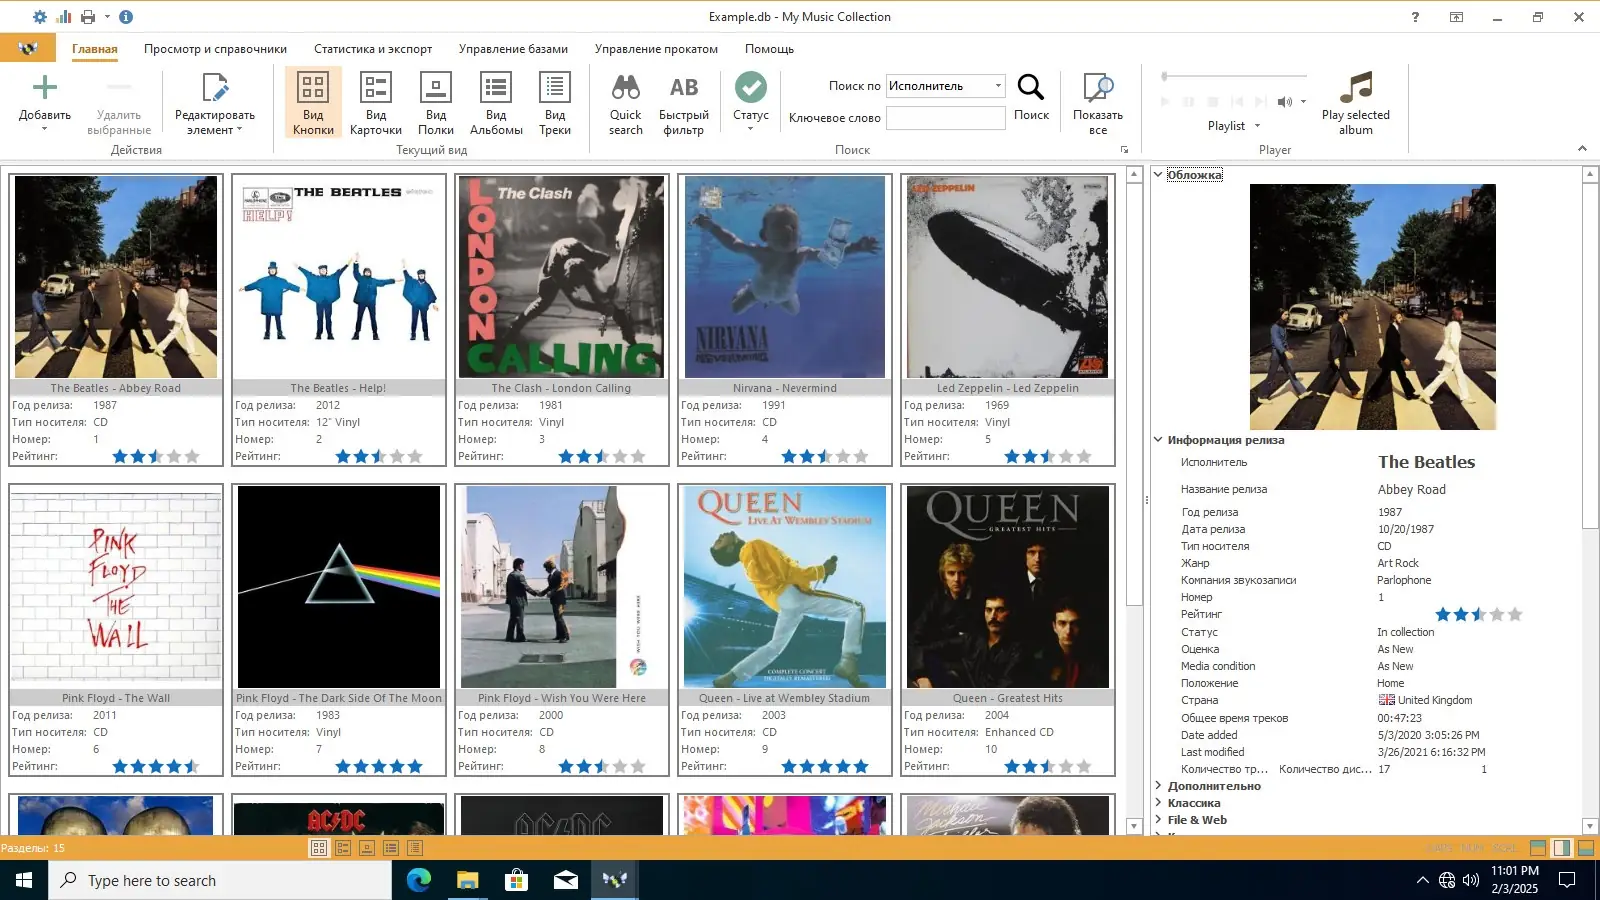
Task: Click the Статус green checkmark icon
Action: (750, 88)
